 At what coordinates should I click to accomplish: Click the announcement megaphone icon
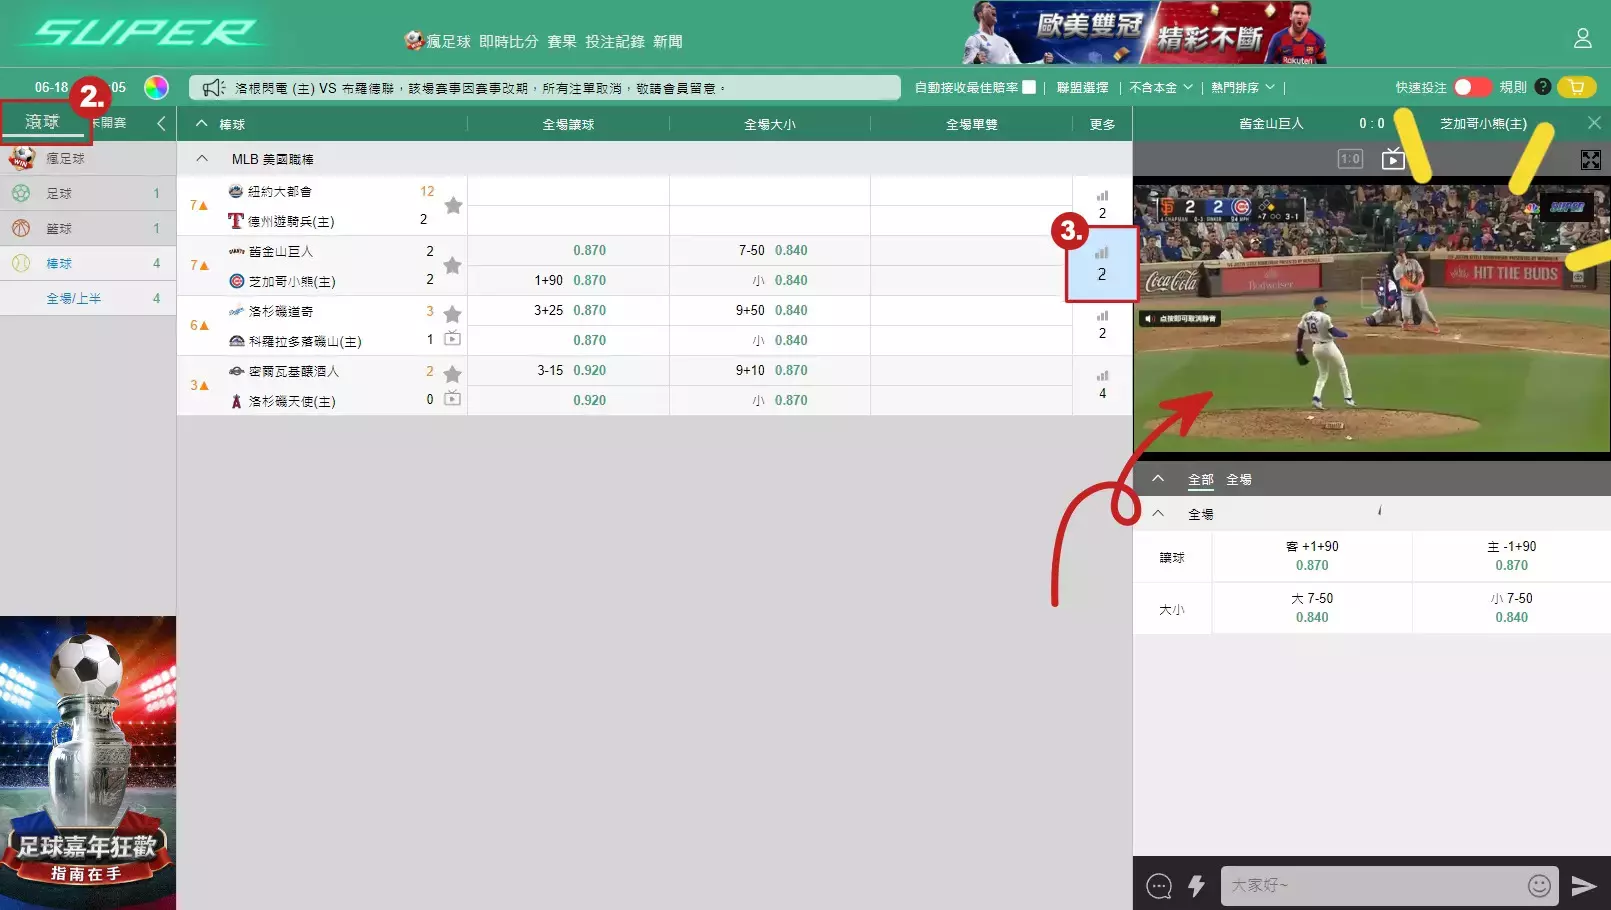point(213,88)
